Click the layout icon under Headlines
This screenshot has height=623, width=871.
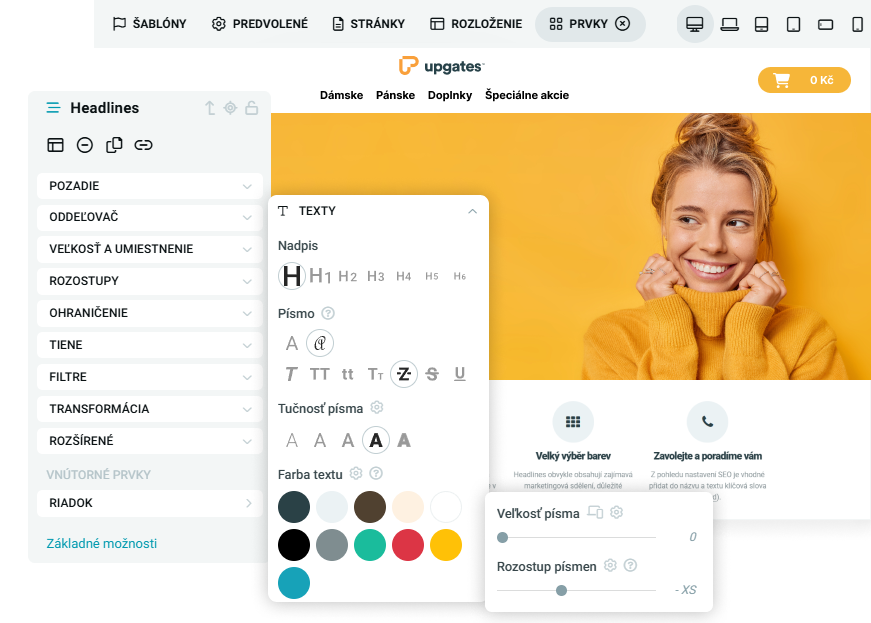[x=56, y=145]
